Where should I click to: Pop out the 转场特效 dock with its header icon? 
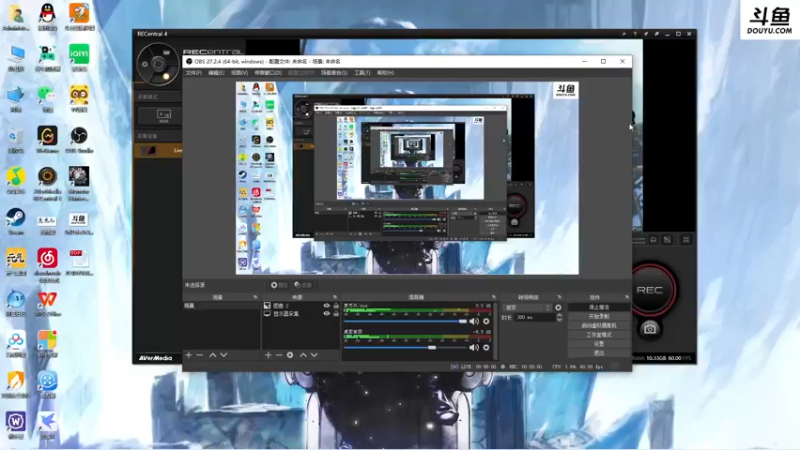[x=559, y=297]
